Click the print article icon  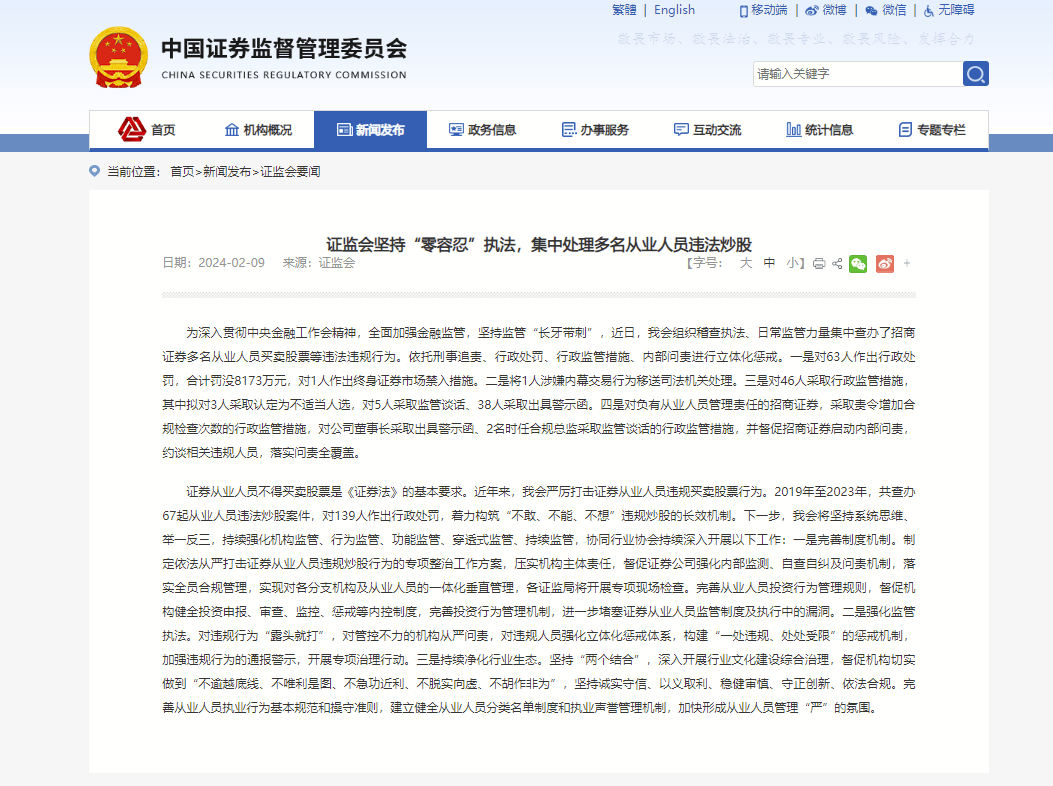point(820,263)
